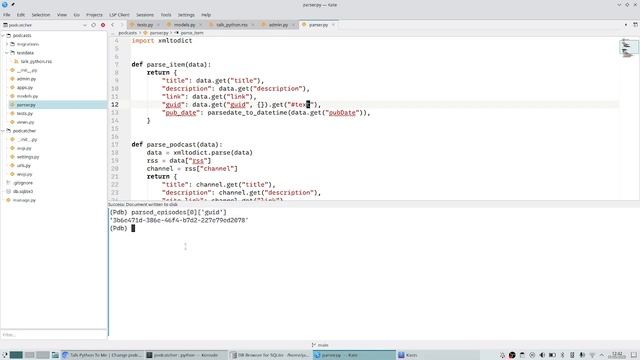
Task: Switch to the admin.py tab
Action: (x=278, y=25)
